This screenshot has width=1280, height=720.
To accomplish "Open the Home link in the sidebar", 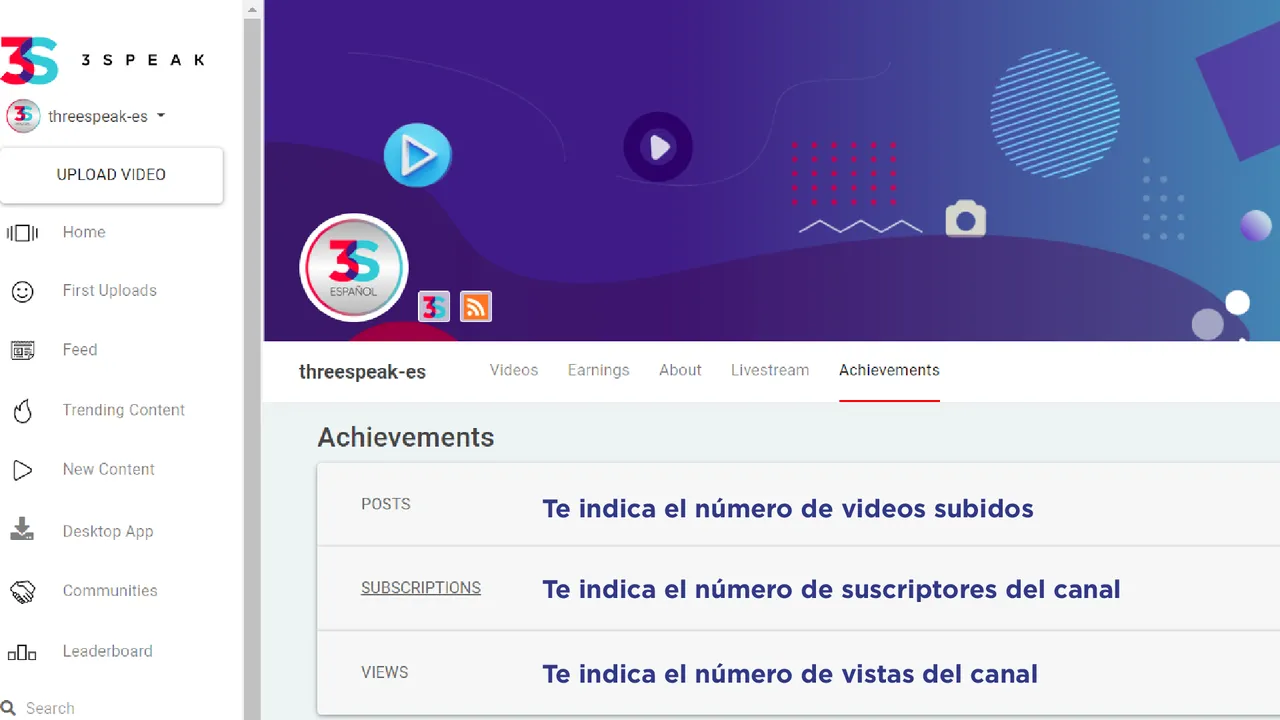I will [x=84, y=232].
